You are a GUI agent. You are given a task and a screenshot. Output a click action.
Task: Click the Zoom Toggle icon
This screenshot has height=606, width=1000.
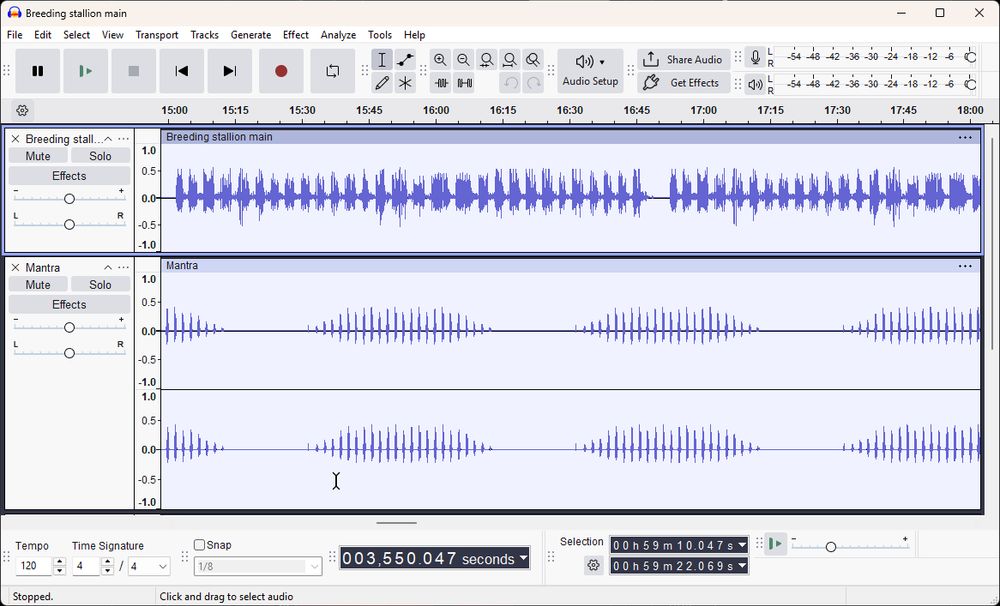point(533,60)
